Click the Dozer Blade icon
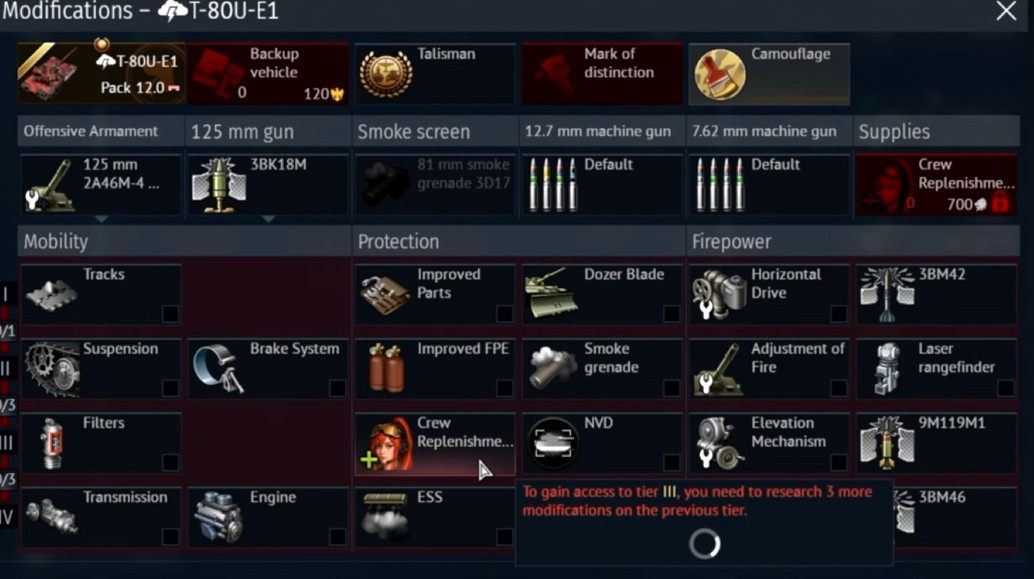The width and height of the screenshot is (1034, 579). (x=551, y=293)
